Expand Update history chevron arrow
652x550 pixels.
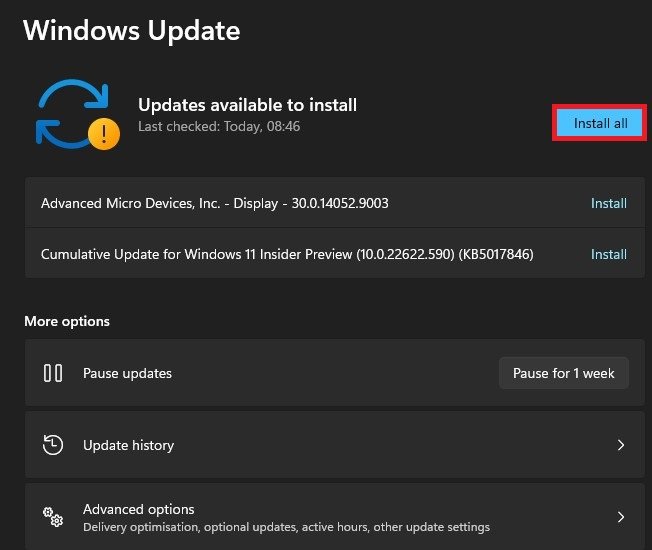621,445
